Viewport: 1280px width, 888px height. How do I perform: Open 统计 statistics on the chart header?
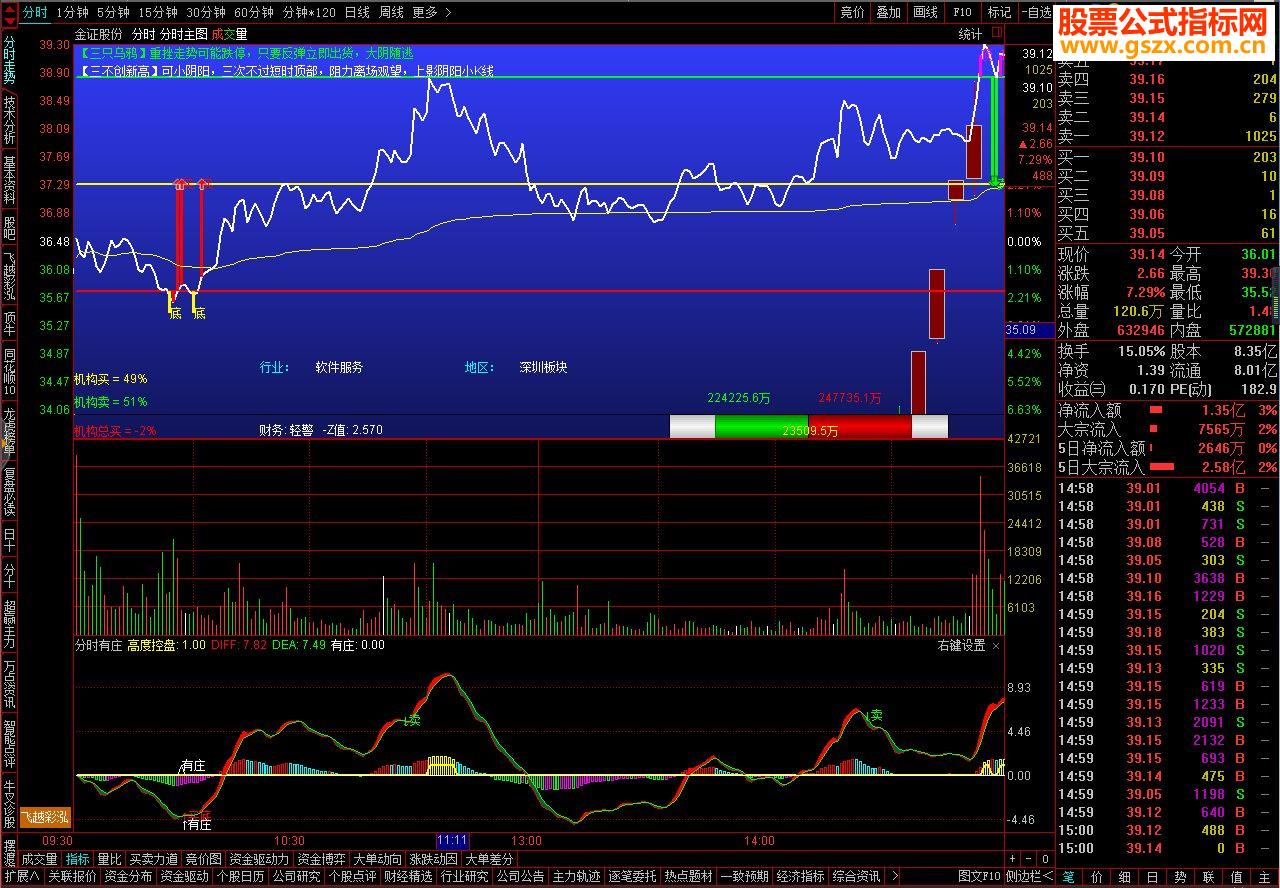(x=970, y=34)
